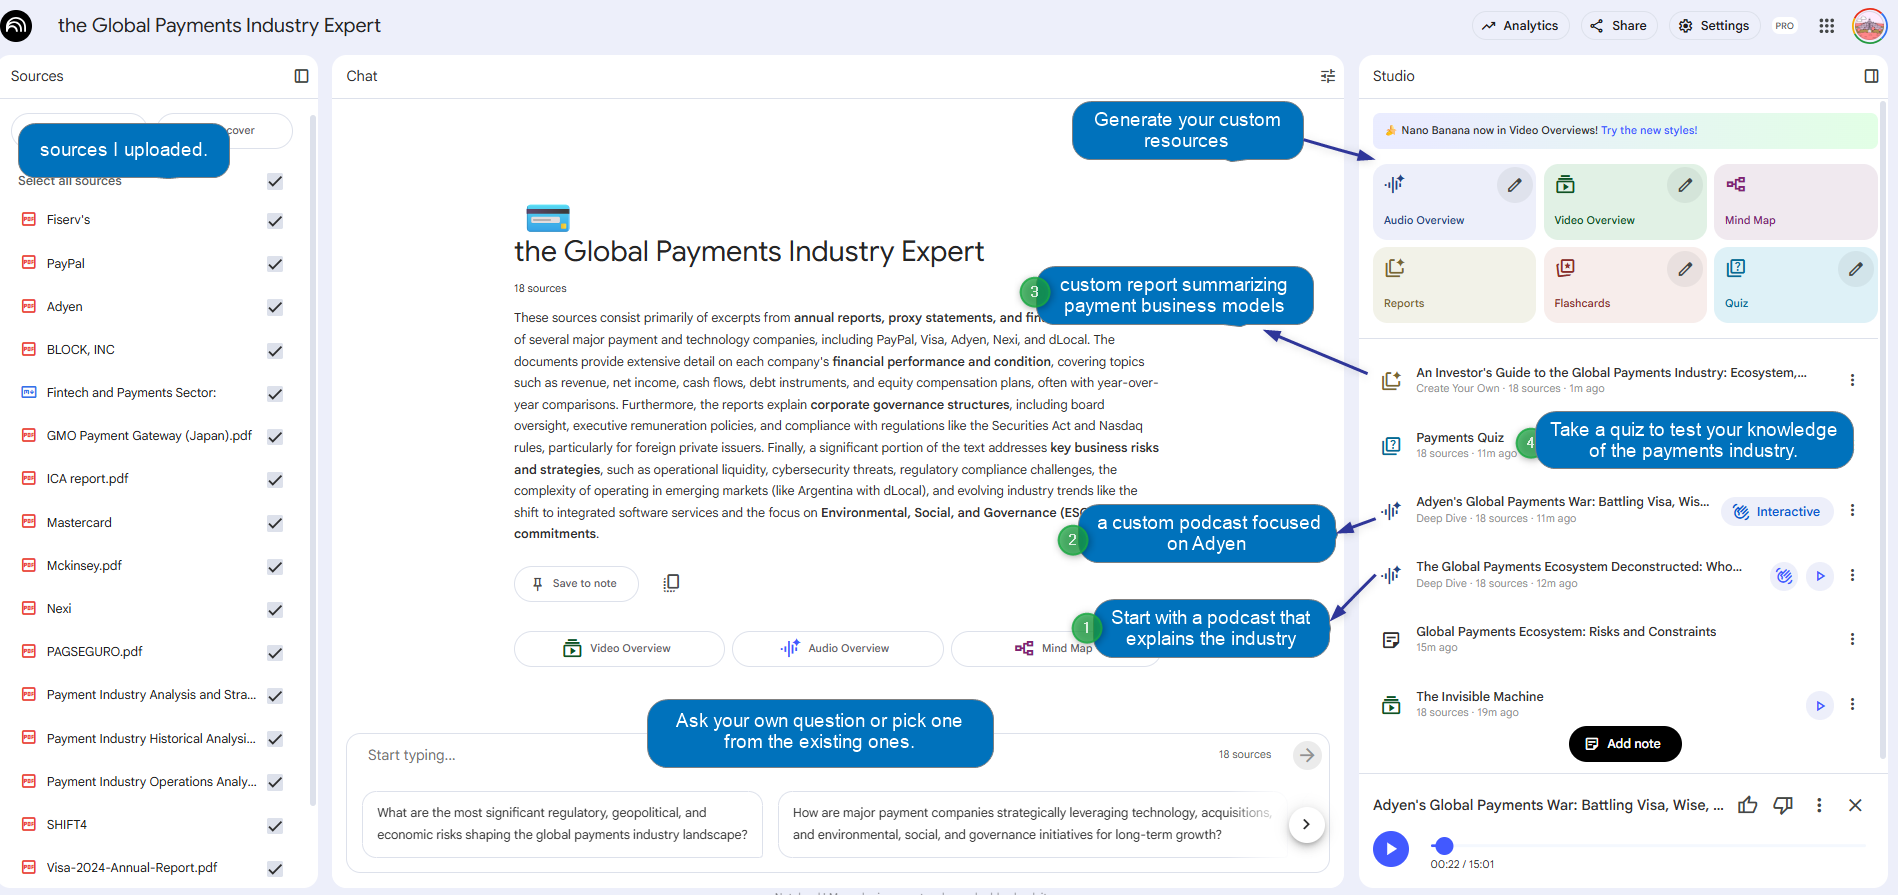Open chat configuration settings icon
Viewport: 1898px width, 895px height.
1328,76
